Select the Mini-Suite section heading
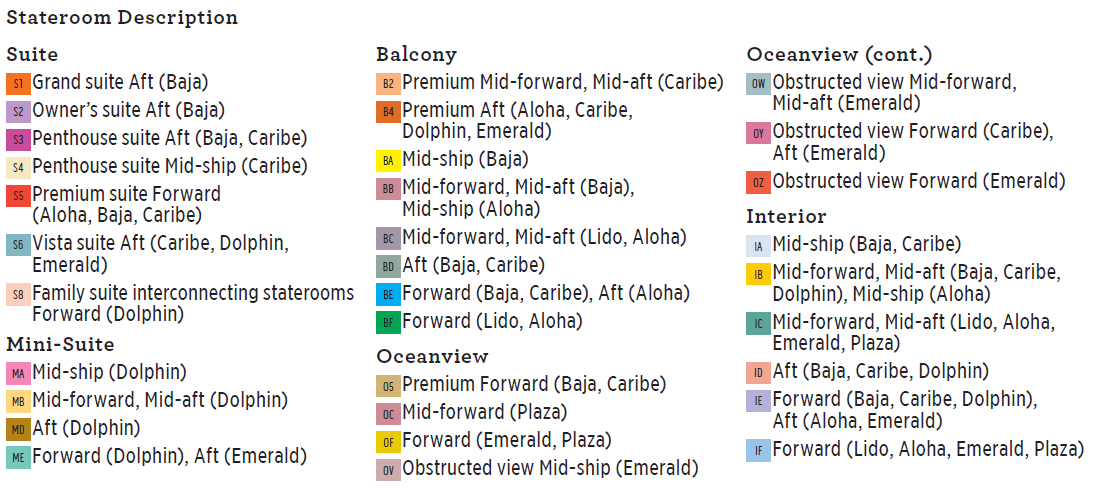 60,345
